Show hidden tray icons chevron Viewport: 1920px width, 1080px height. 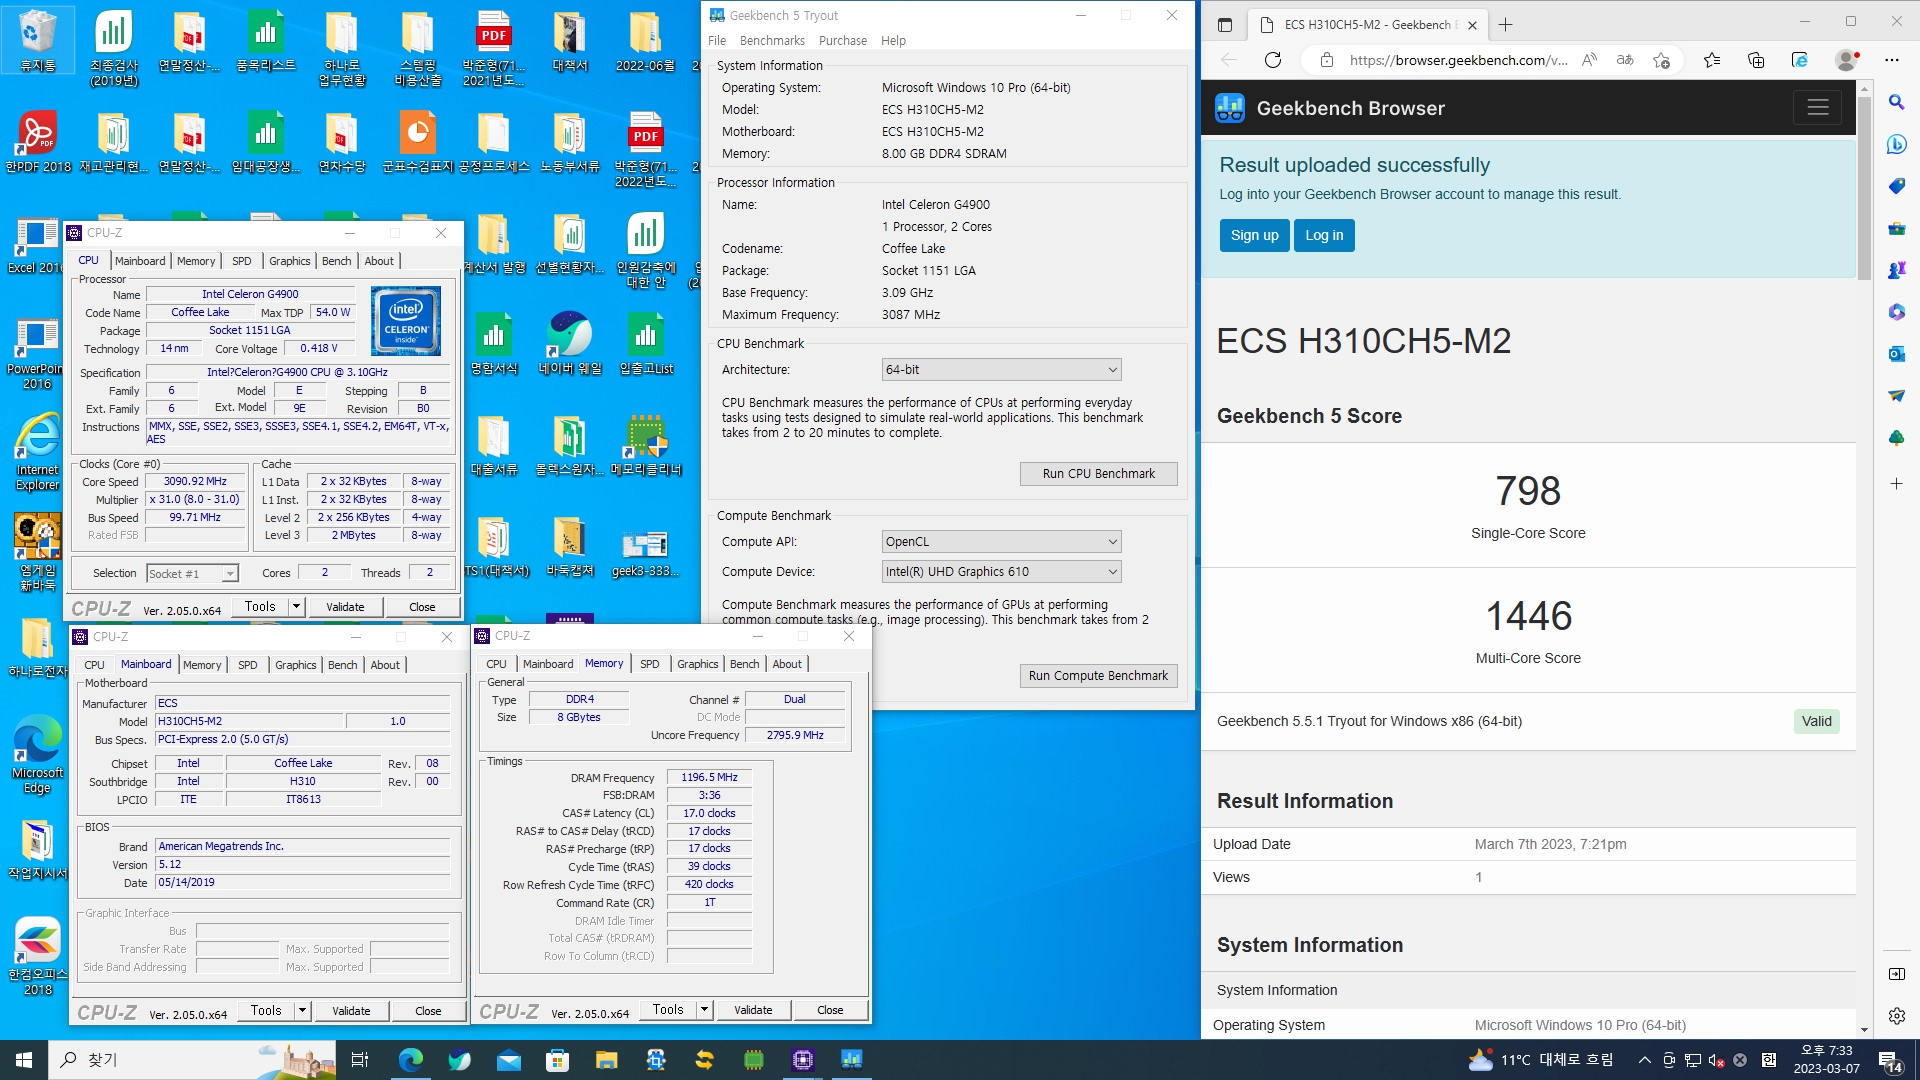1644,1060
